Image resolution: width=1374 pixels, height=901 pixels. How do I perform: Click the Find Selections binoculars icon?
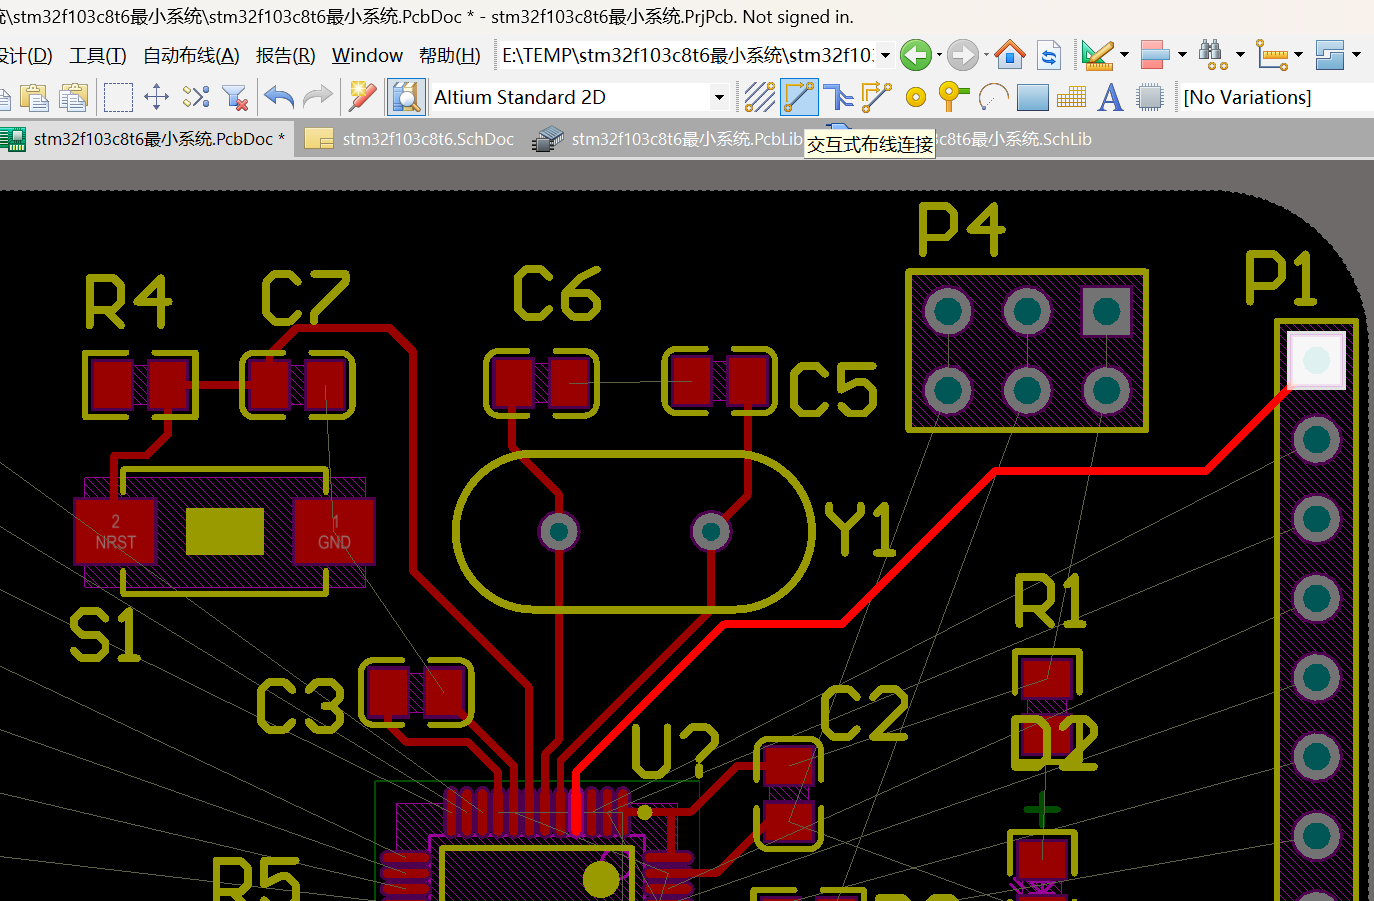click(1212, 55)
